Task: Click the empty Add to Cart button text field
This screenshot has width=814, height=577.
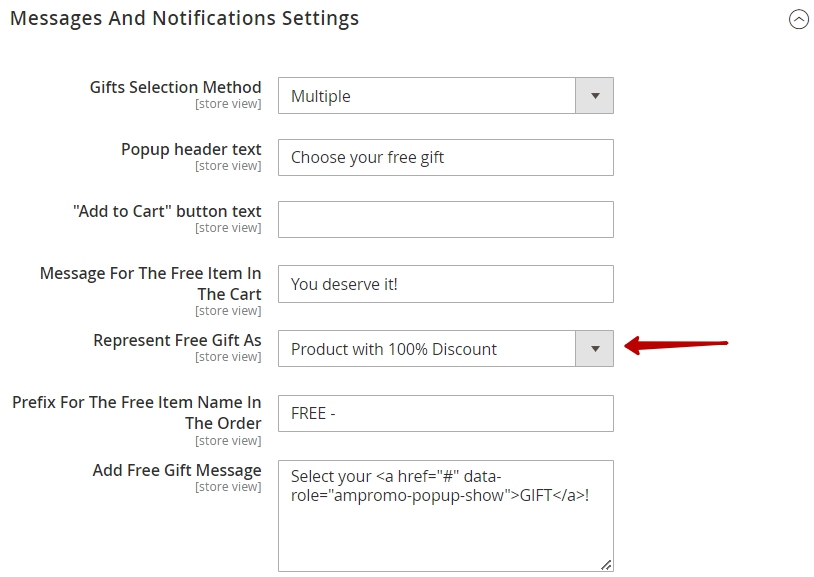Action: pos(445,219)
